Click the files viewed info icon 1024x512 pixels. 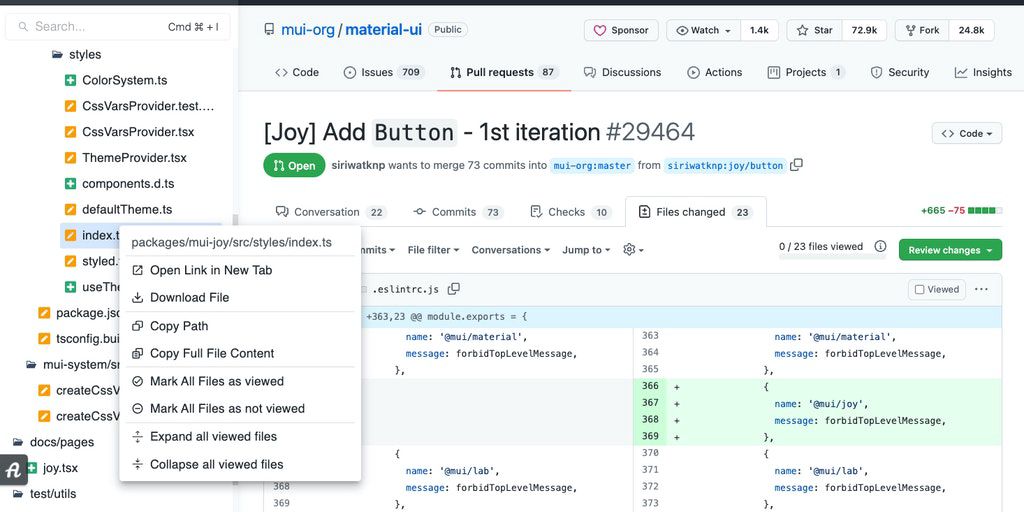(x=880, y=247)
